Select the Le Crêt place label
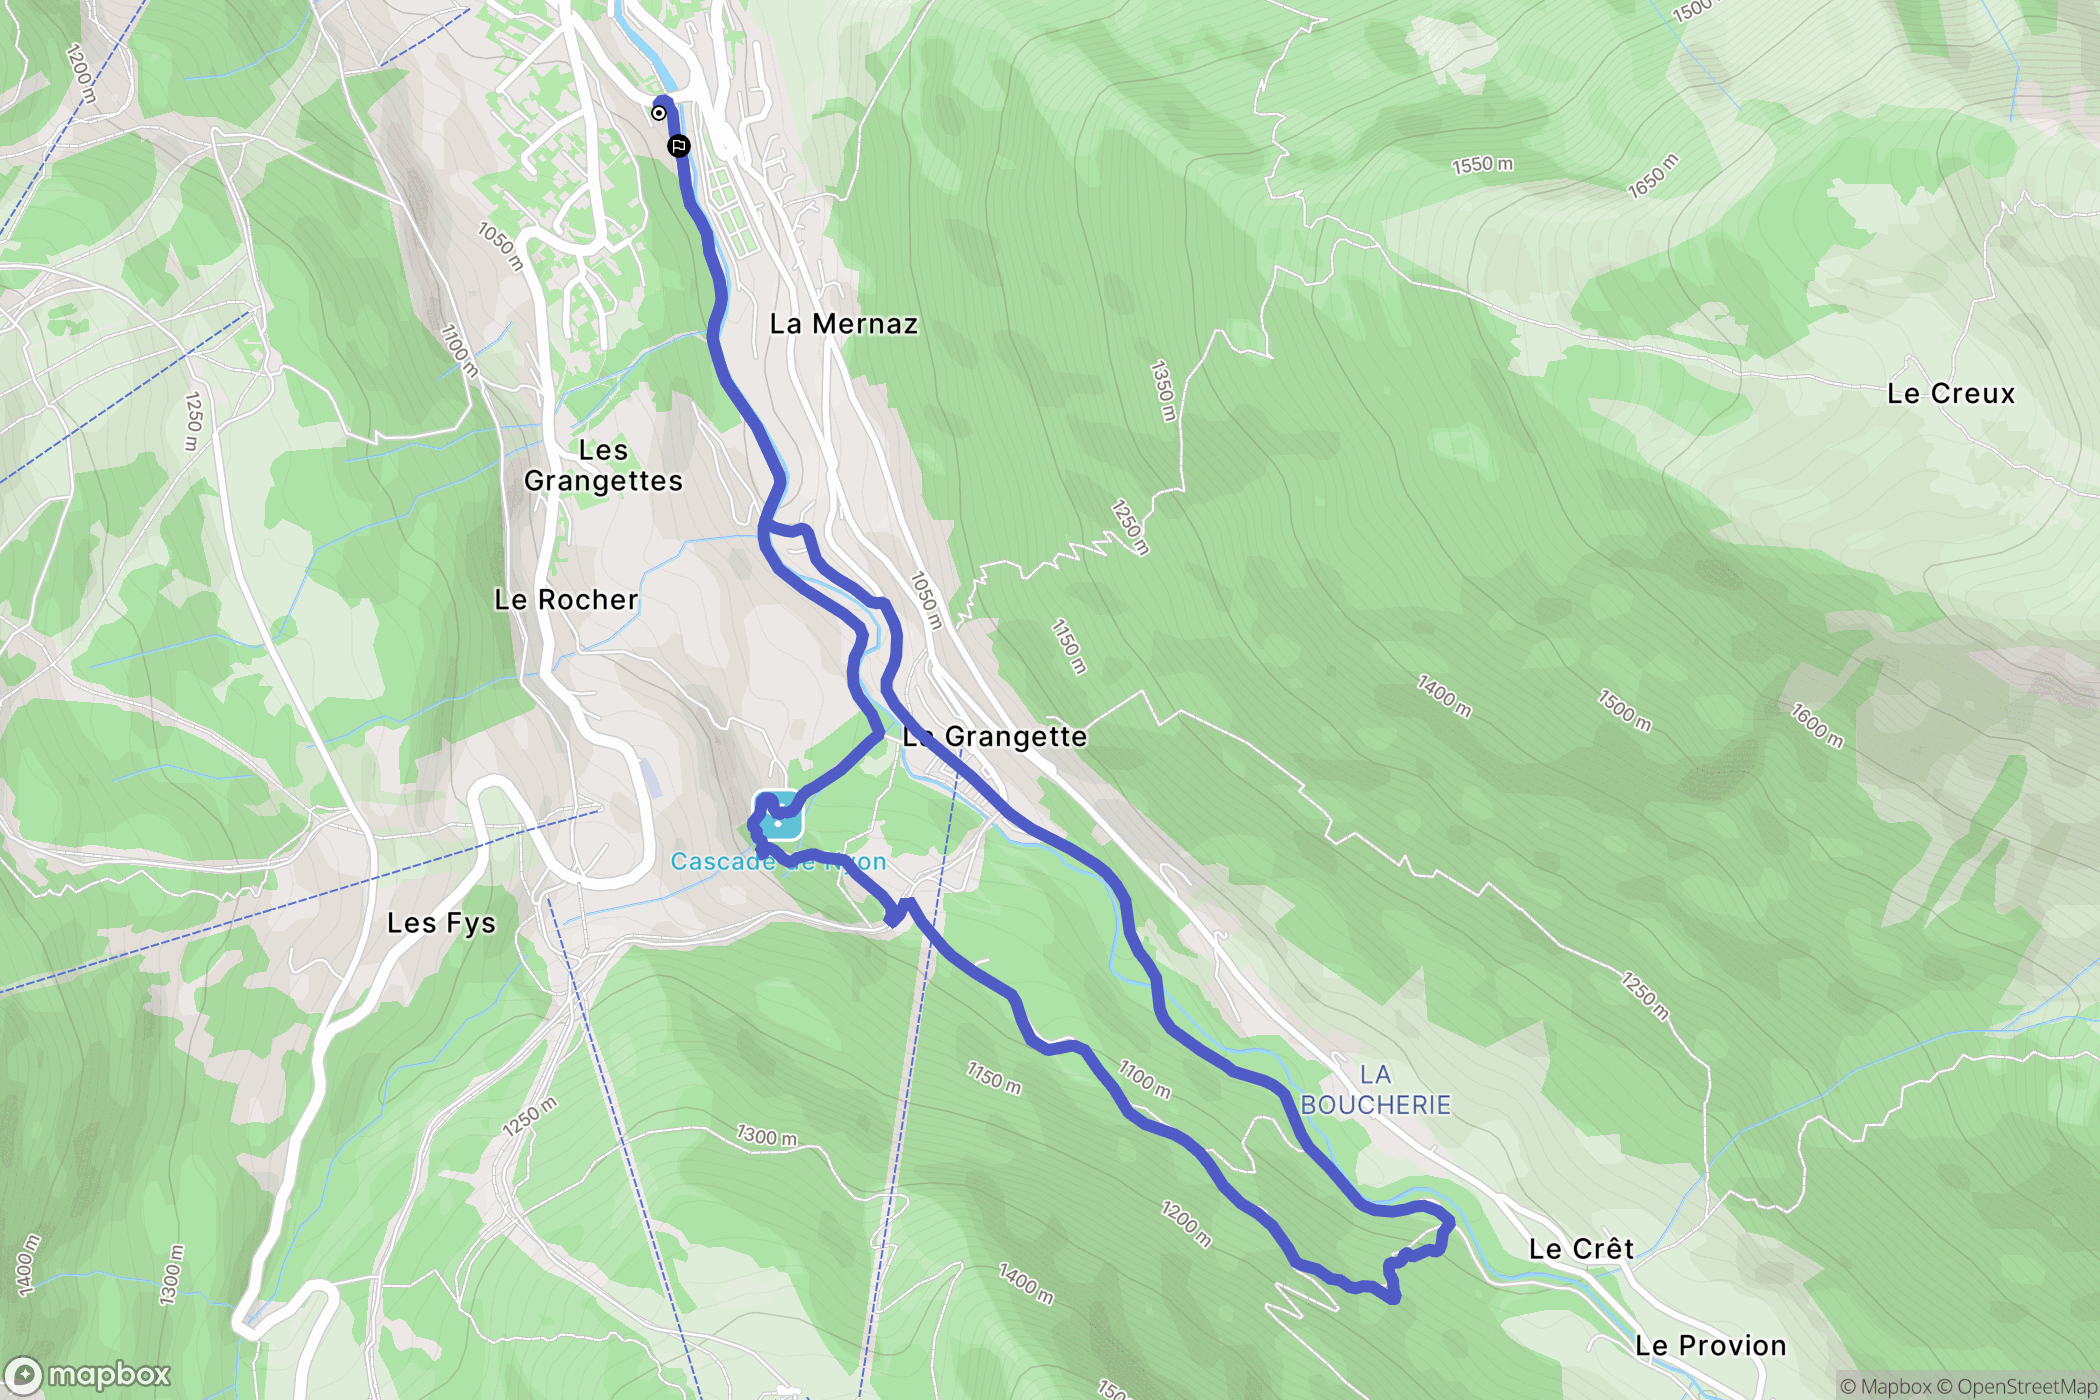This screenshot has width=2100, height=1400. pyautogui.click(x=1581, y=1249)
